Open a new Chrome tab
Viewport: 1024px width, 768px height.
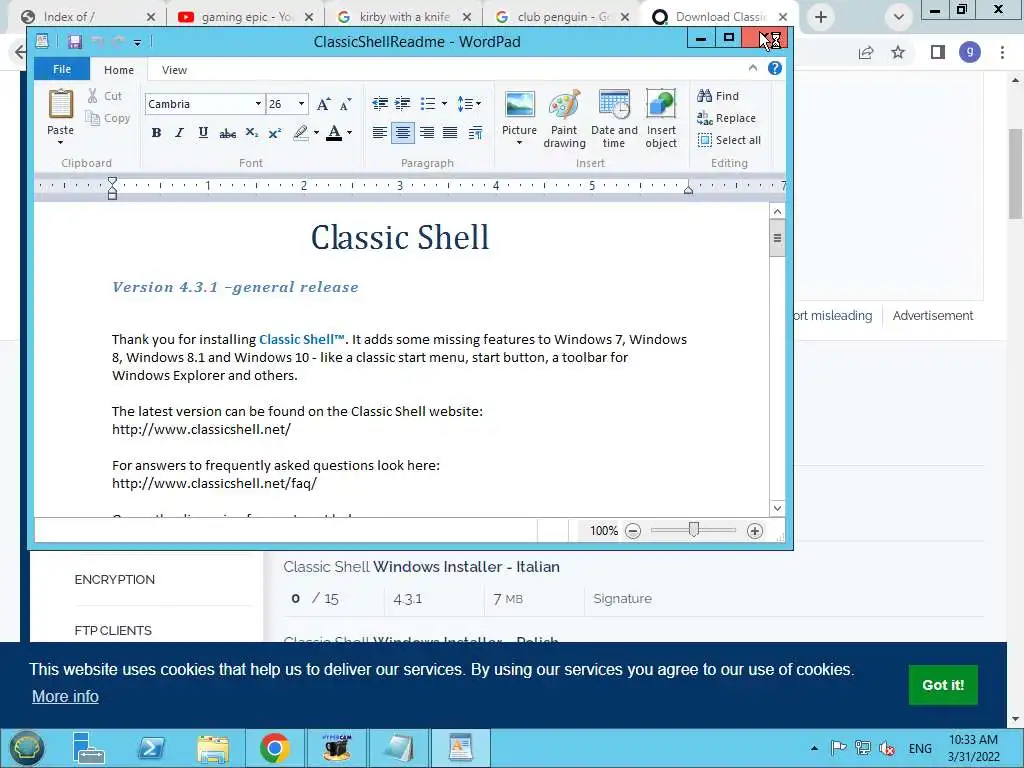click(821, 17)
